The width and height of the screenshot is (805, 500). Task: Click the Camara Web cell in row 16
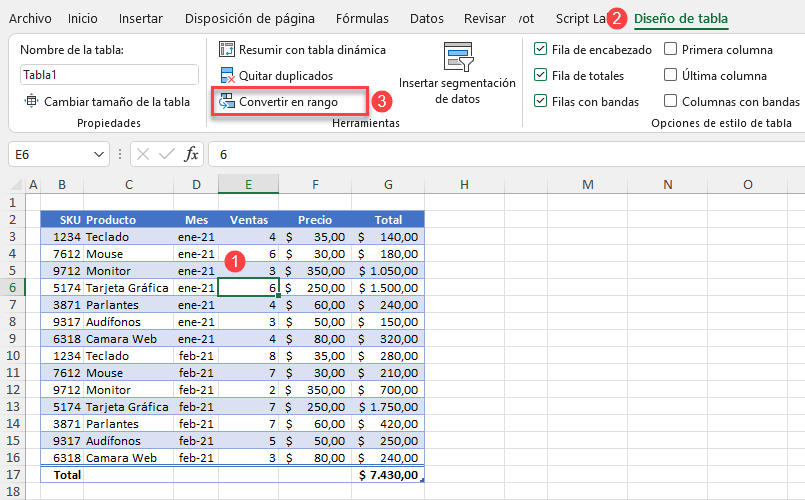point(128,458)
